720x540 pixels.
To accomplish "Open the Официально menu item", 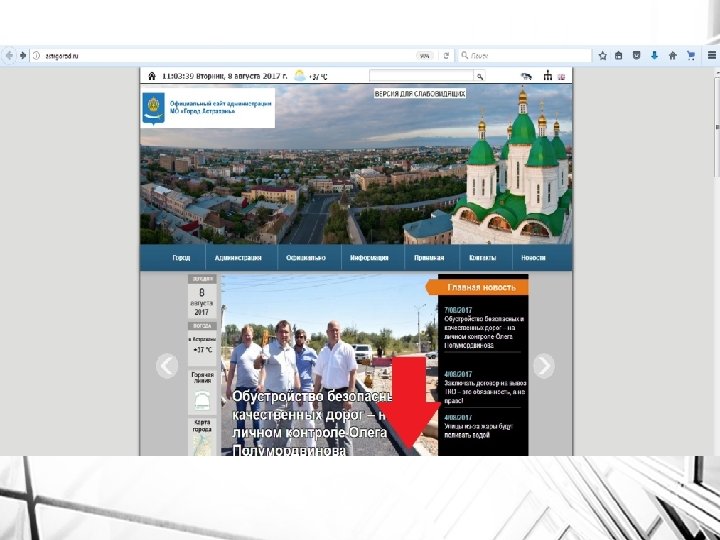I will 306,258.
